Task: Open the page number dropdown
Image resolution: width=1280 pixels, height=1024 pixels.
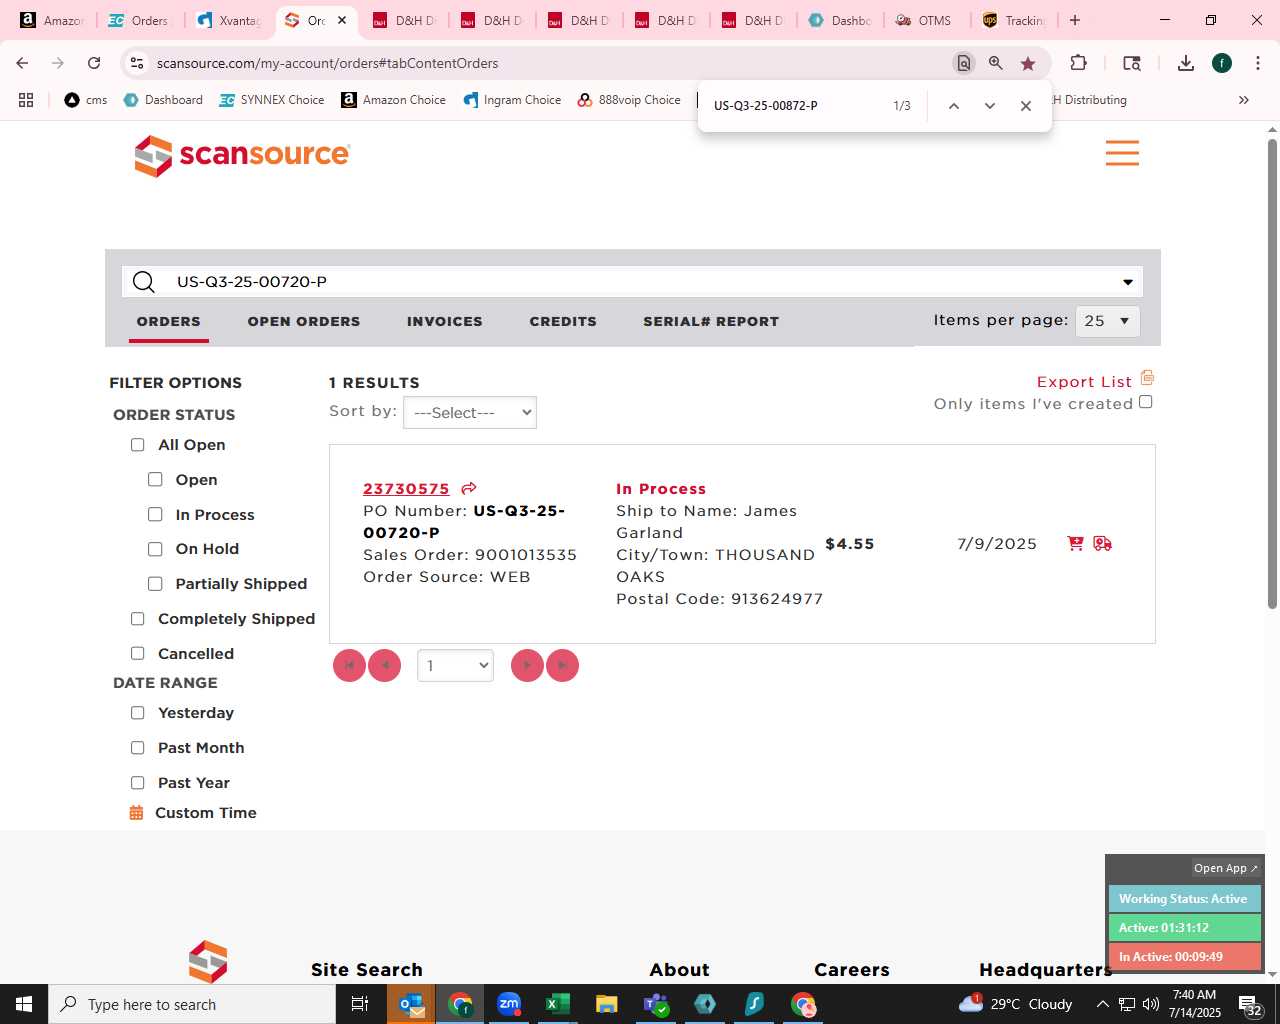Action: tap(455, 665)
